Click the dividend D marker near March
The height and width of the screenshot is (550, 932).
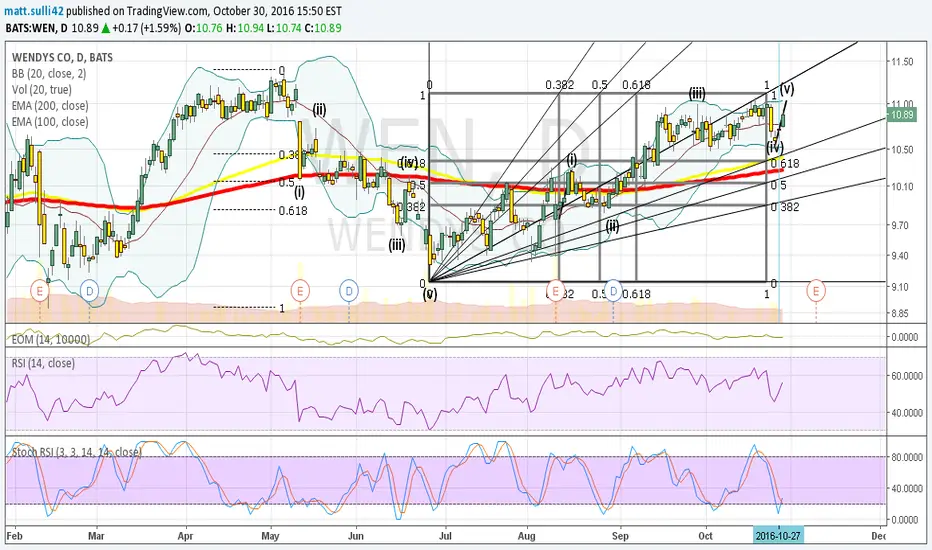[x=89, y=291]
